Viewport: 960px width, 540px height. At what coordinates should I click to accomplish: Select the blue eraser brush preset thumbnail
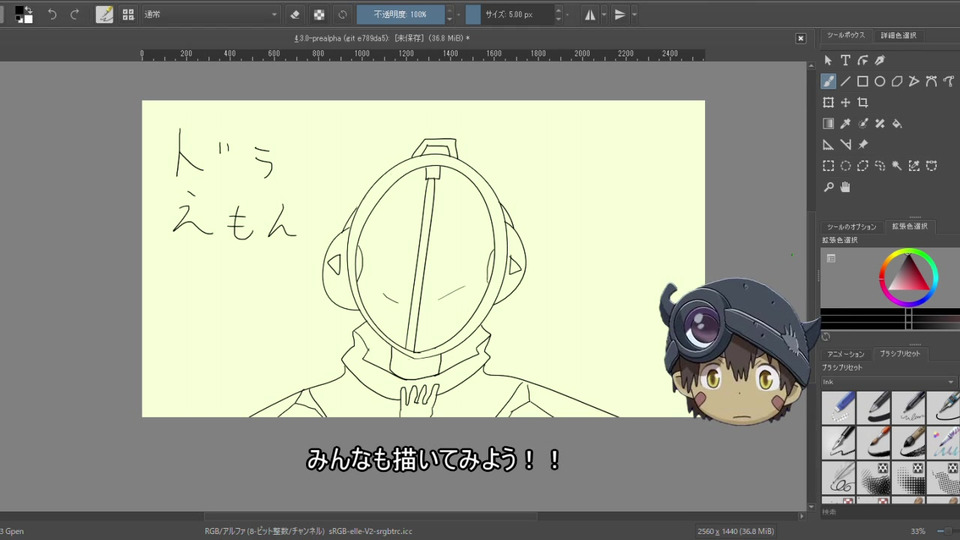pos(838,408)
